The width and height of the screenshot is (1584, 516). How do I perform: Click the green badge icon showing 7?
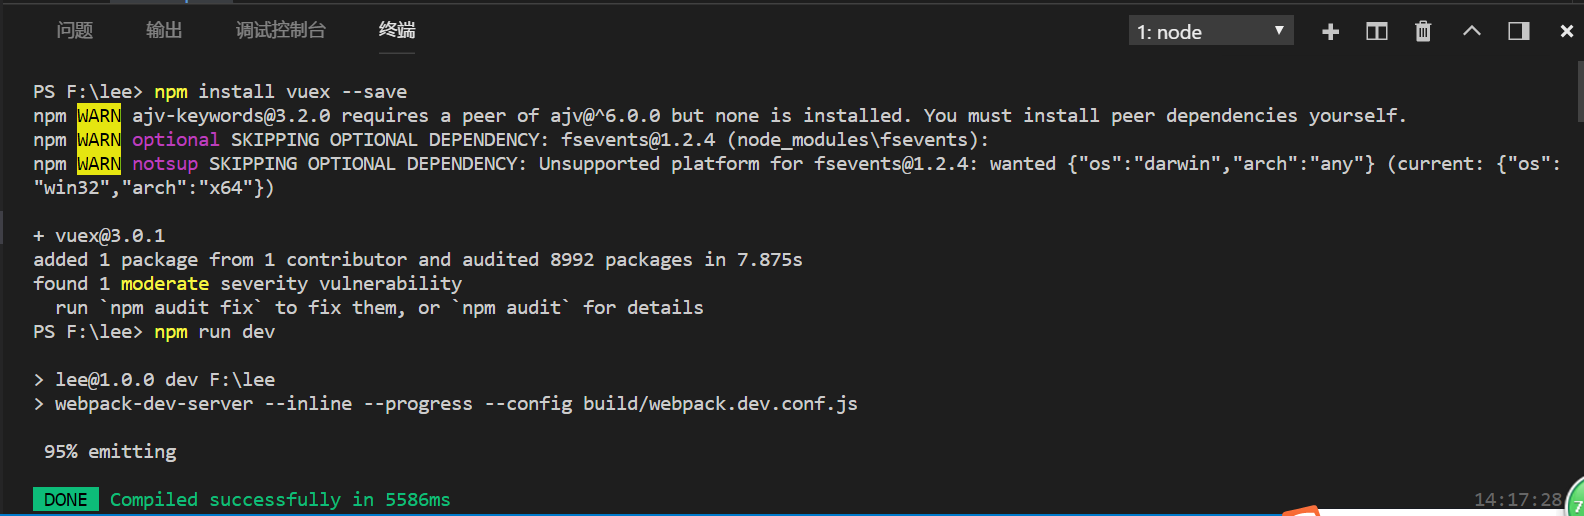tap(1575, 499)
